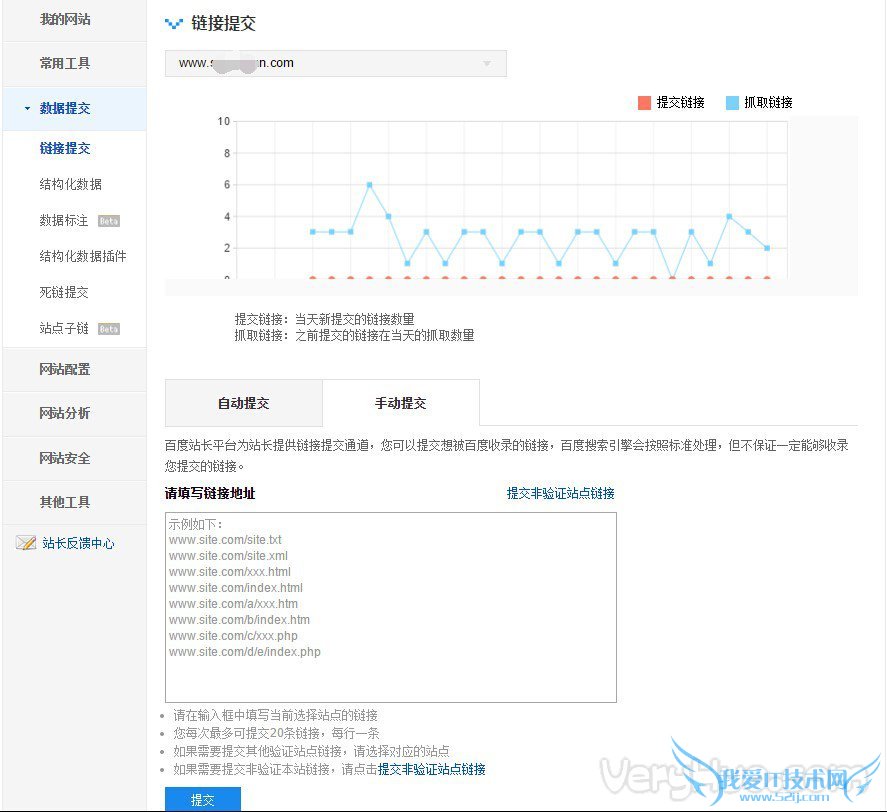Open the 站长反馈中心 link
The image size is (887, 812).
(x=78, y=543)
